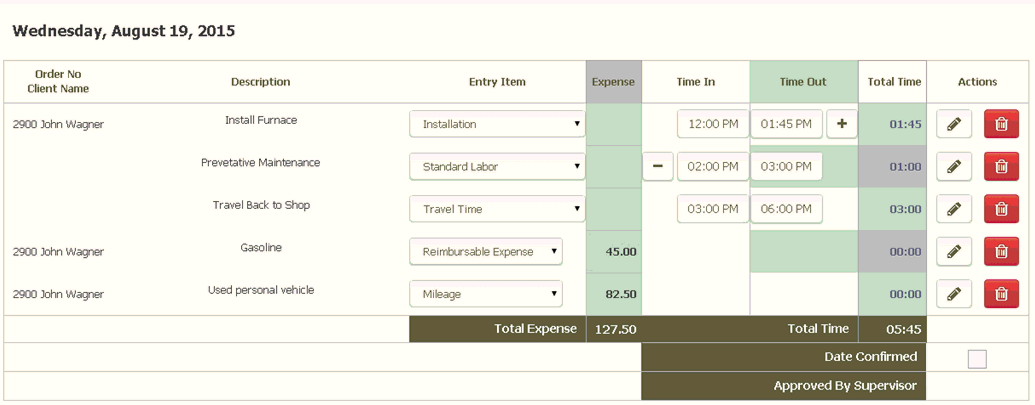This screenshot has height=405, width=1035.
Task: Edit the Travel Back to Shop entry
Action: pos(954,209)
